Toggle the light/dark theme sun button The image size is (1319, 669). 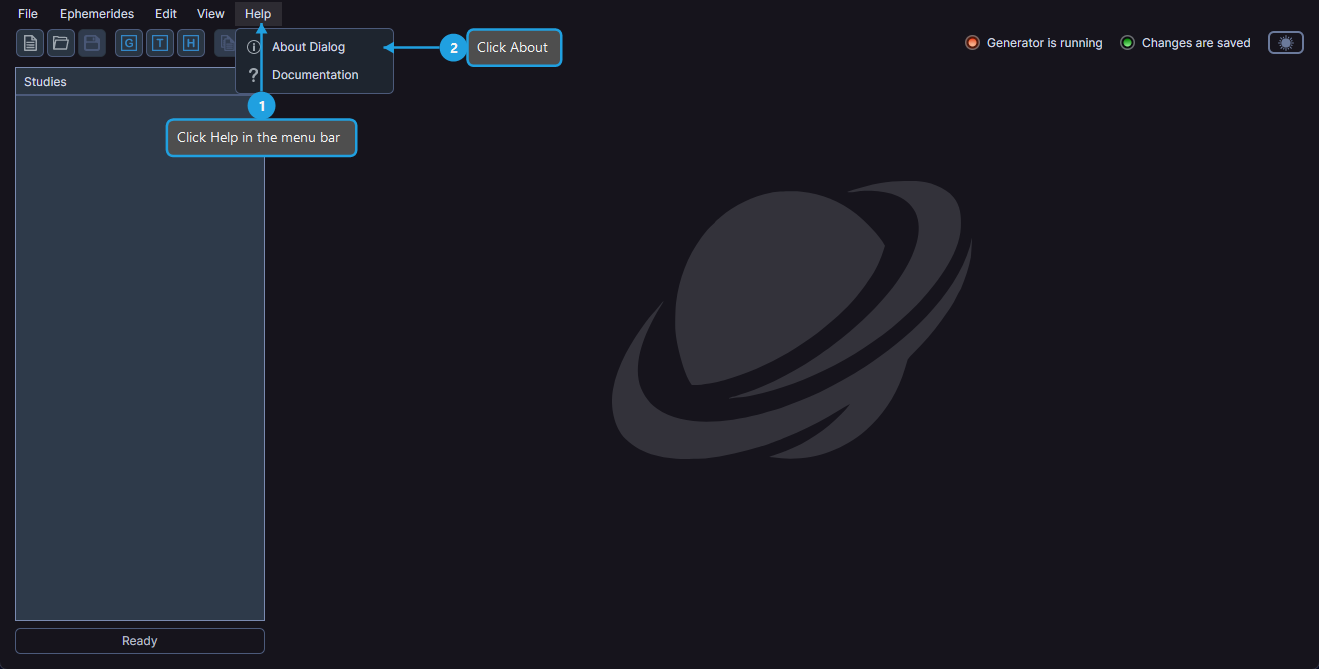point(1285,43)
